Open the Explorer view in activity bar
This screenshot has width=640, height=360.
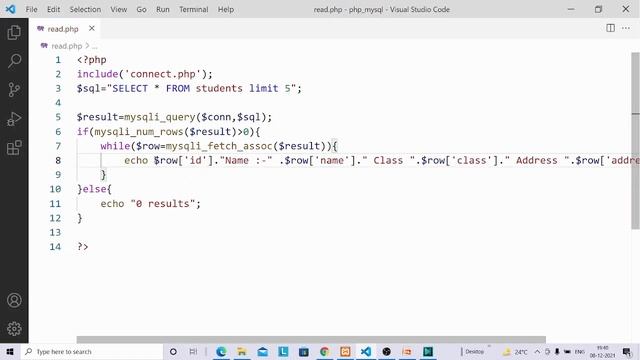tap(14, 32)
